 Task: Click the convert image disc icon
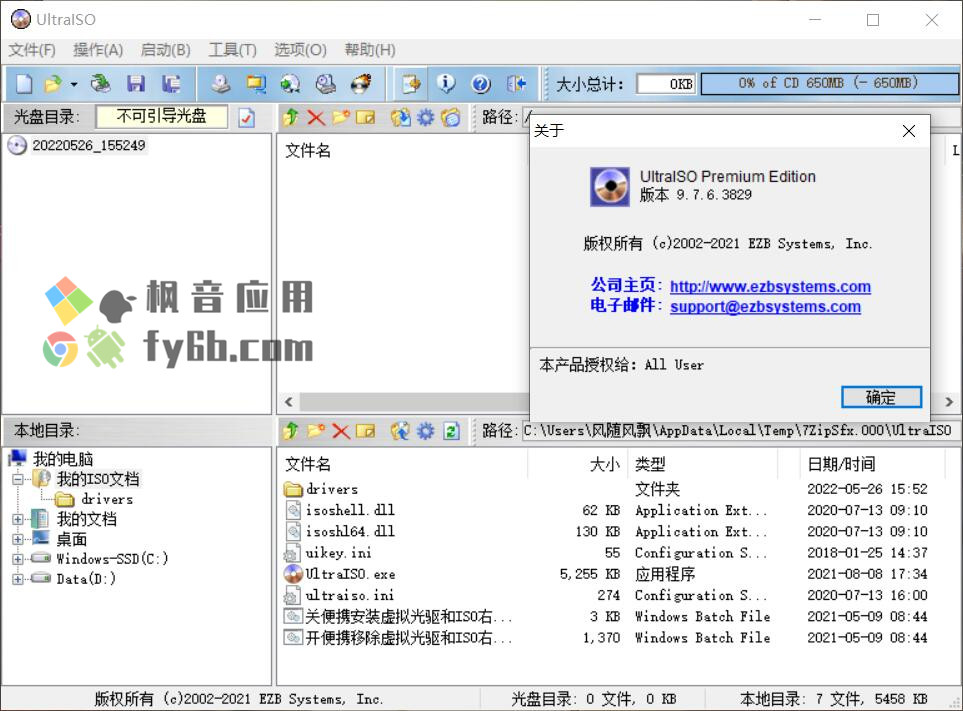[x=290, y=84]
